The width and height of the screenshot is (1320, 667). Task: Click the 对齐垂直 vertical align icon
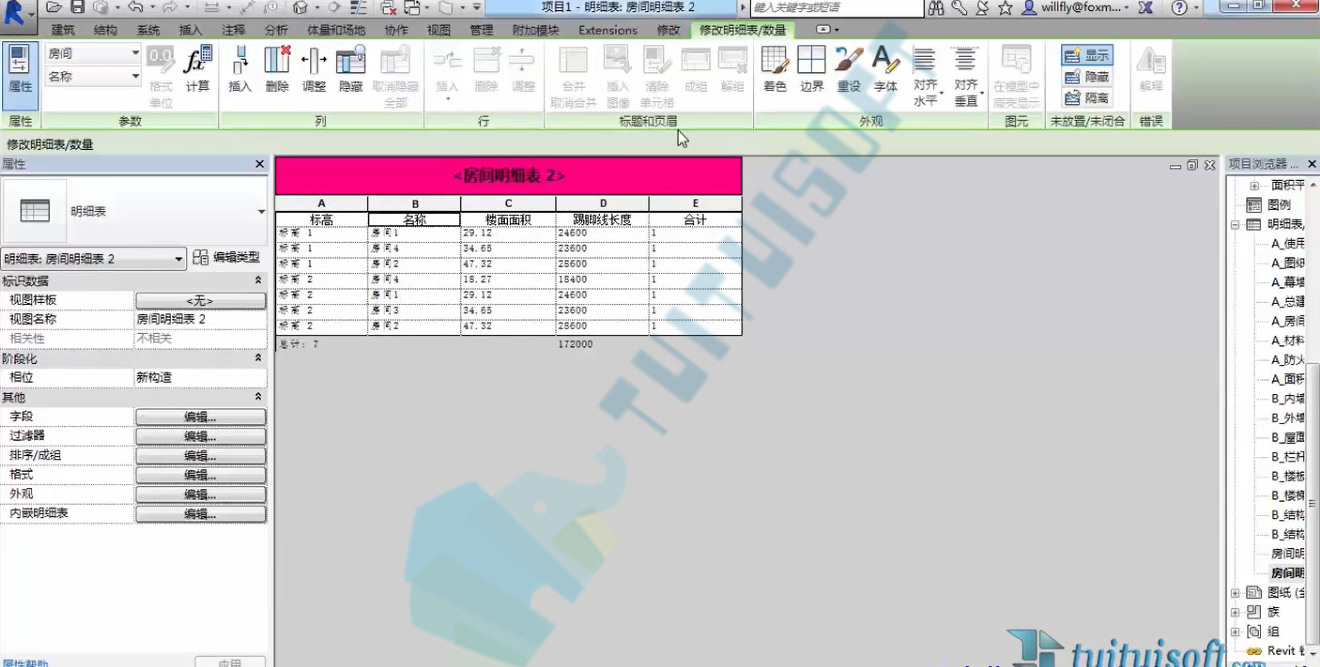[x=966, y=77]
